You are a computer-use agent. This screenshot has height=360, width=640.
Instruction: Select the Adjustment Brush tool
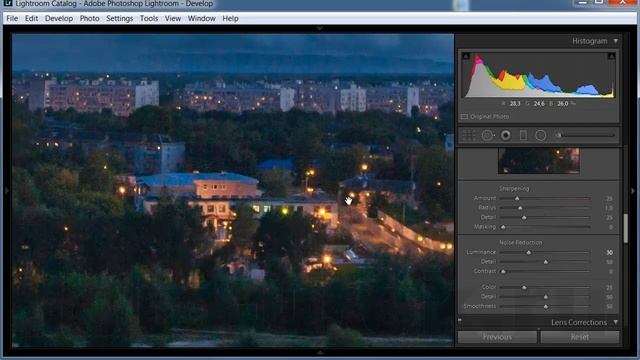(x=558, y=135)
